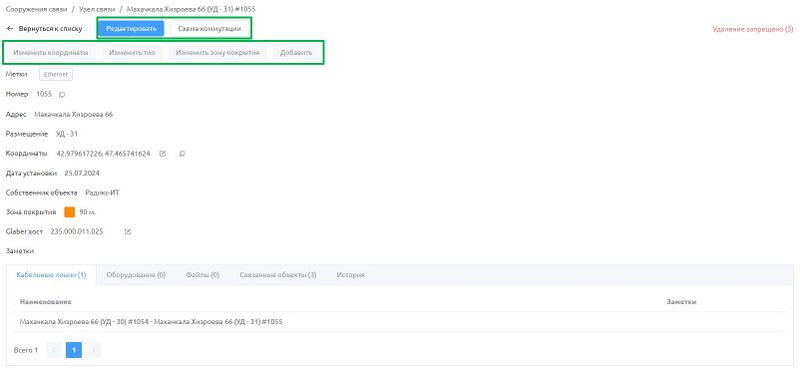The width and height of the screenshot is (800, 372).
Task: Go to previous page arrow
Action: 54,350
